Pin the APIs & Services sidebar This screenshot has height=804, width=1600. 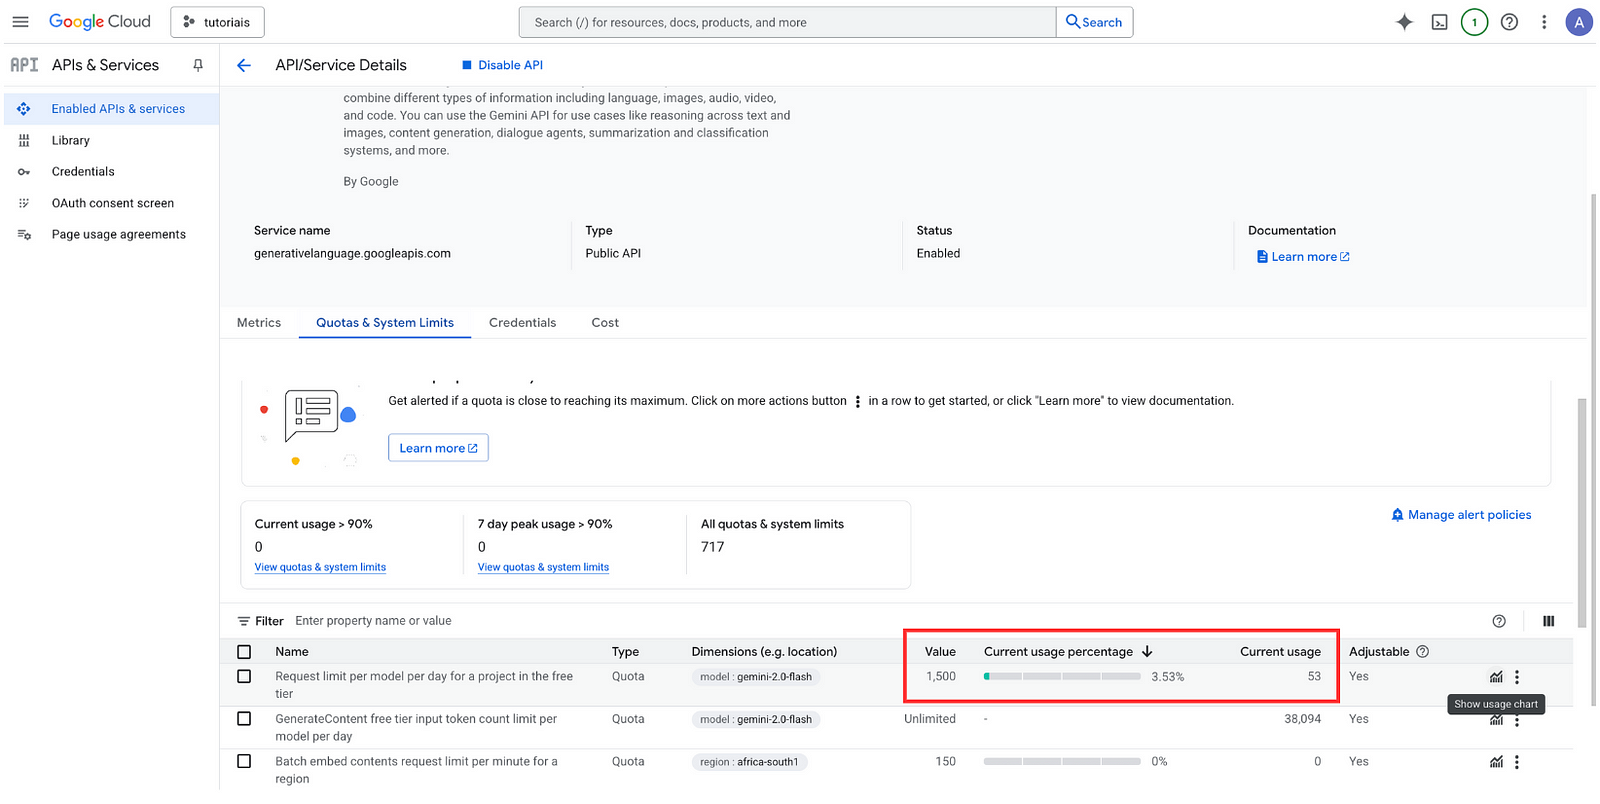[198, 65]
